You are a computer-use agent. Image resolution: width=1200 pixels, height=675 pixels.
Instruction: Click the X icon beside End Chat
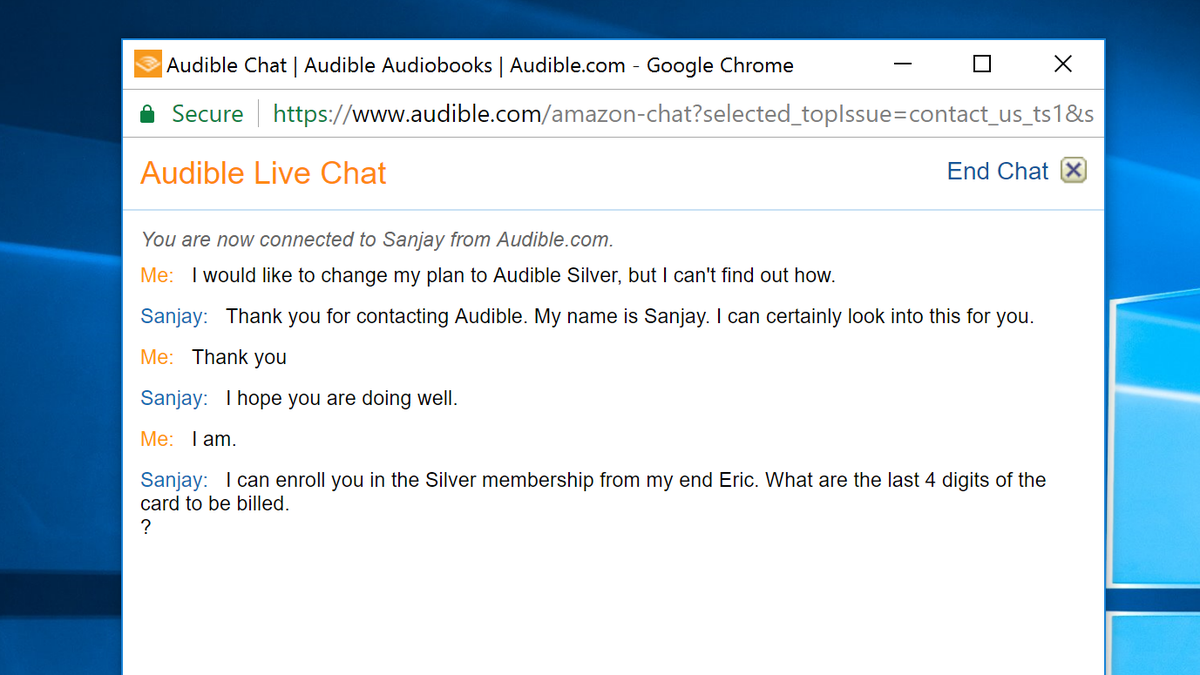(1073, 171)
